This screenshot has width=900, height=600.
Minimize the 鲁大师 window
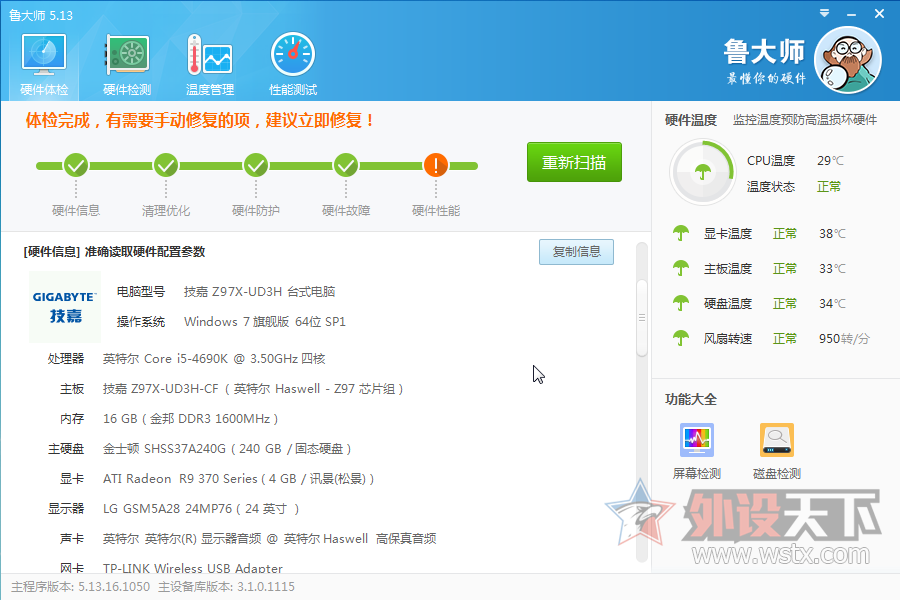pyautogui.click(x=852, y=14)
